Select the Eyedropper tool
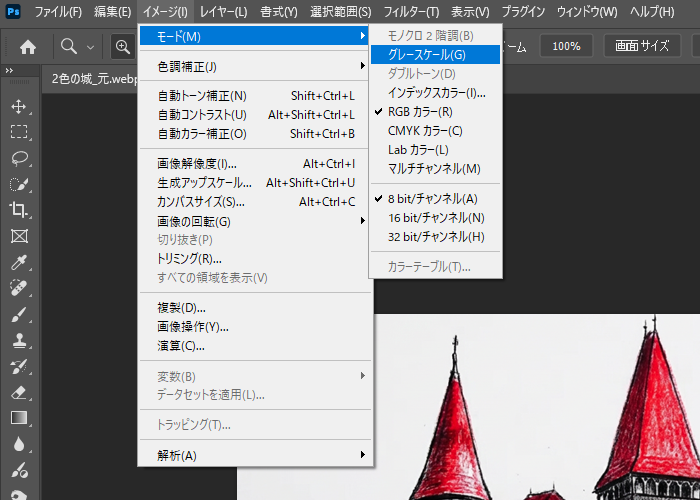Image resolution: width=700 pixels, height=500 pixels. 18,262
